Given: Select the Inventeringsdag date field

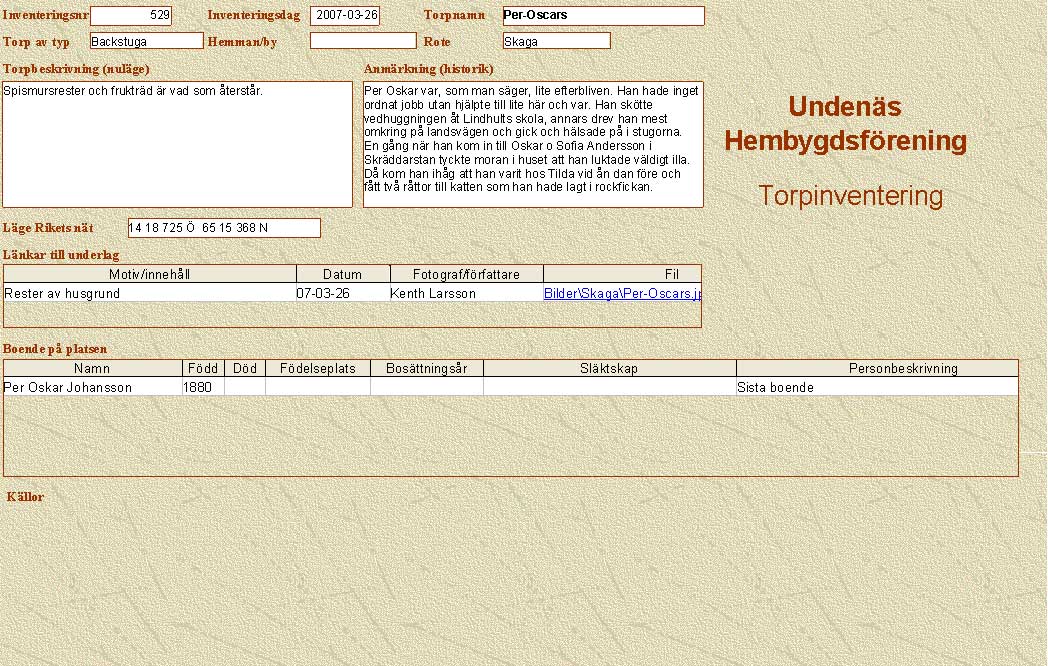Looking at the screenshot, I should coord(345,16).
